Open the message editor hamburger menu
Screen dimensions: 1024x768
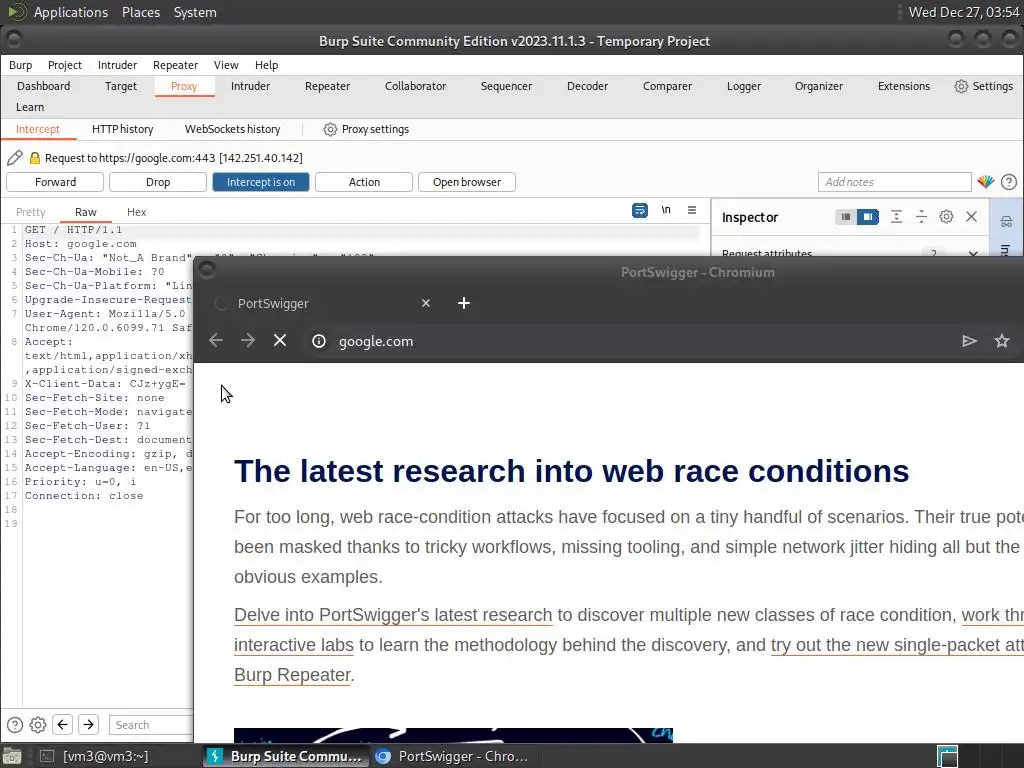[x=692, y=210]
